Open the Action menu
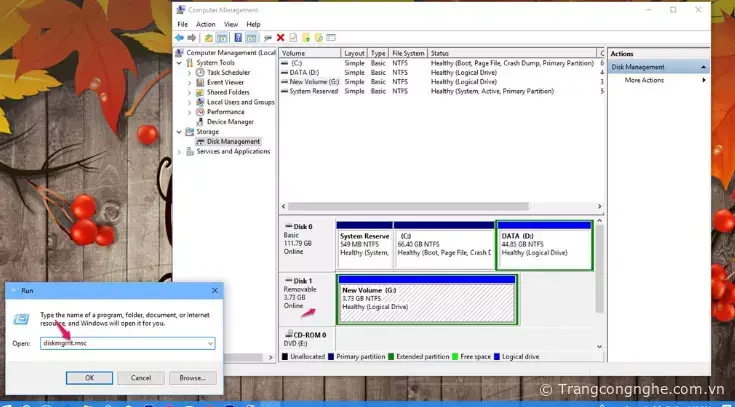The image size is (735, 407). 205,24
